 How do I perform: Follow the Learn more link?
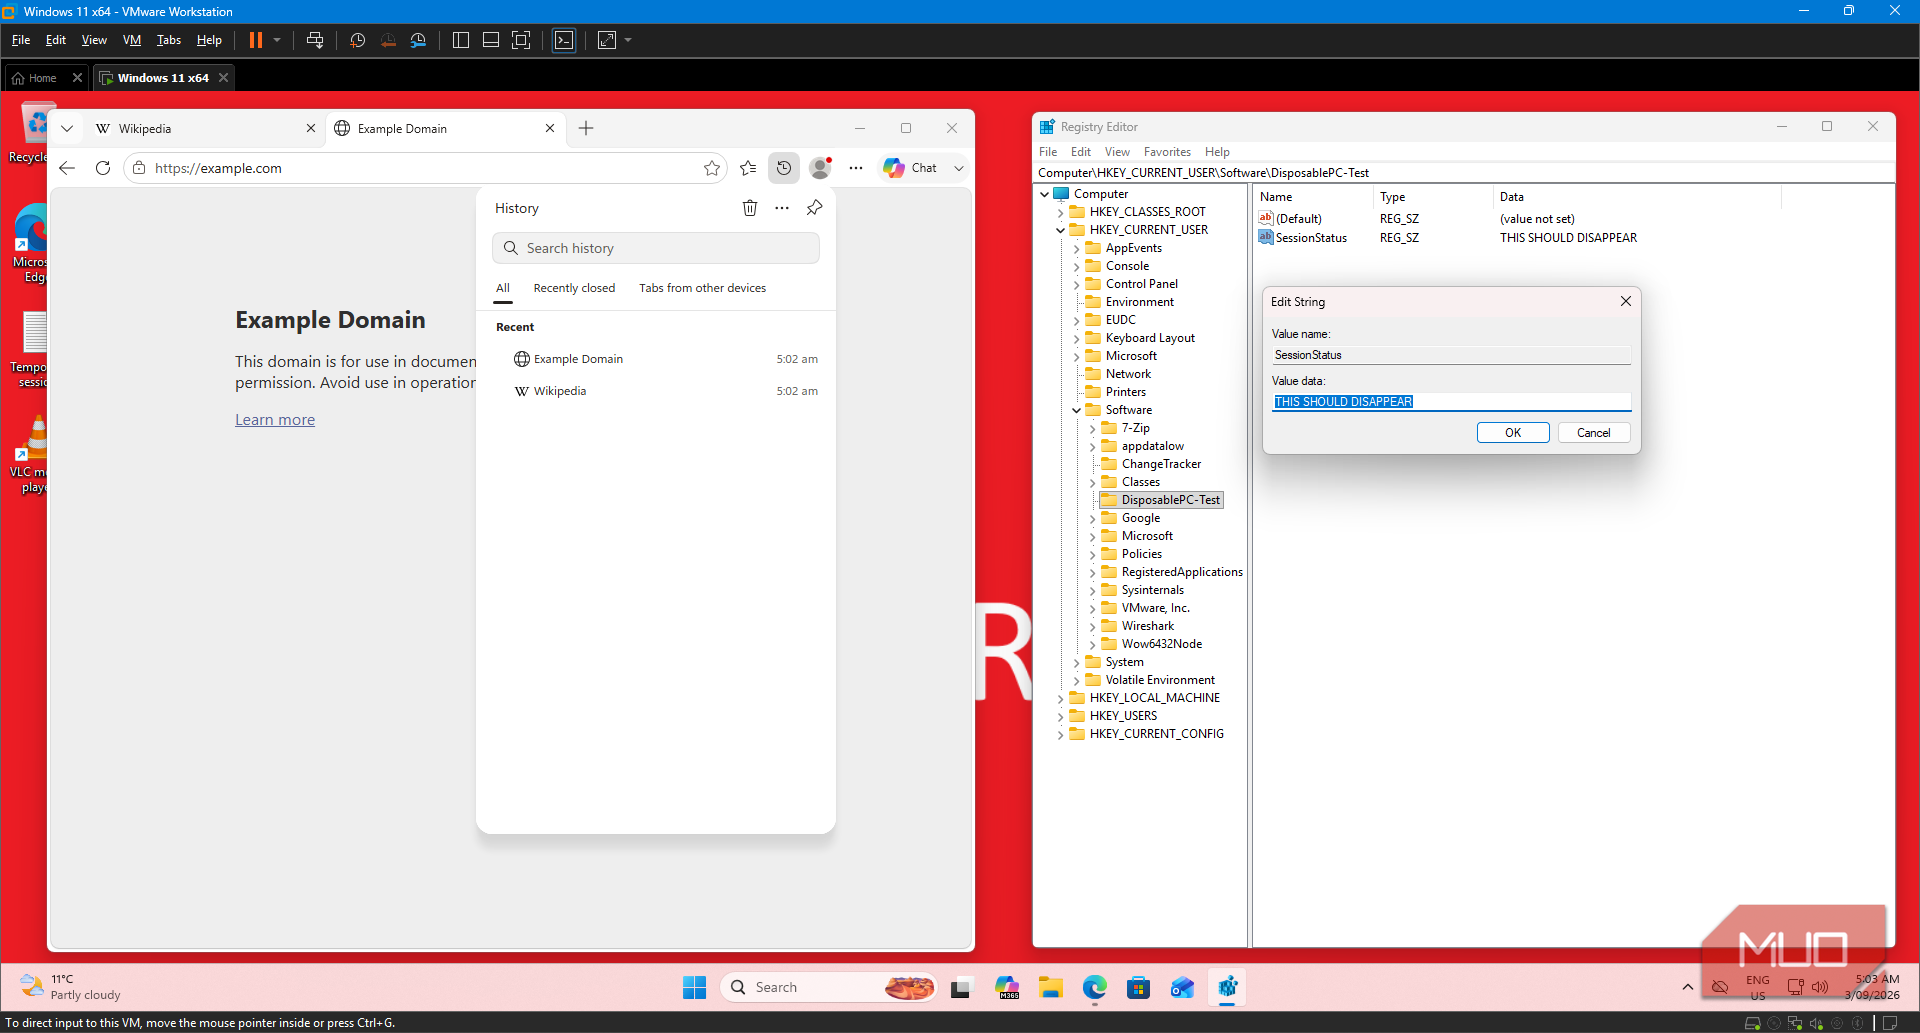coord(275,420)
